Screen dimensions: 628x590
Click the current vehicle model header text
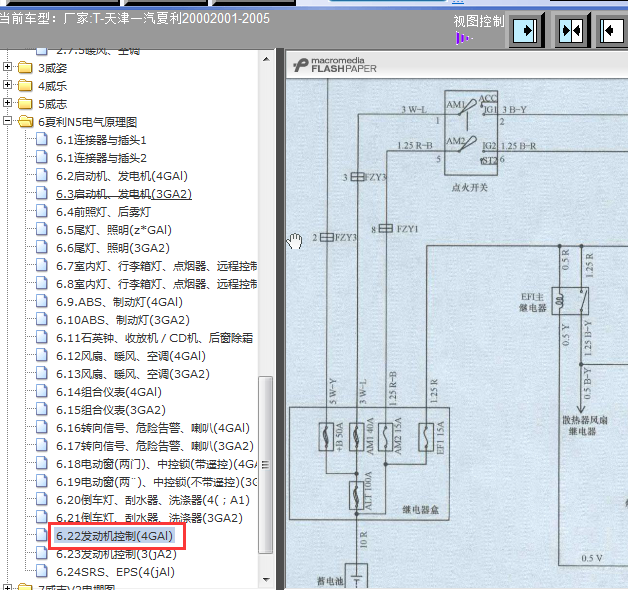point(135,18)
